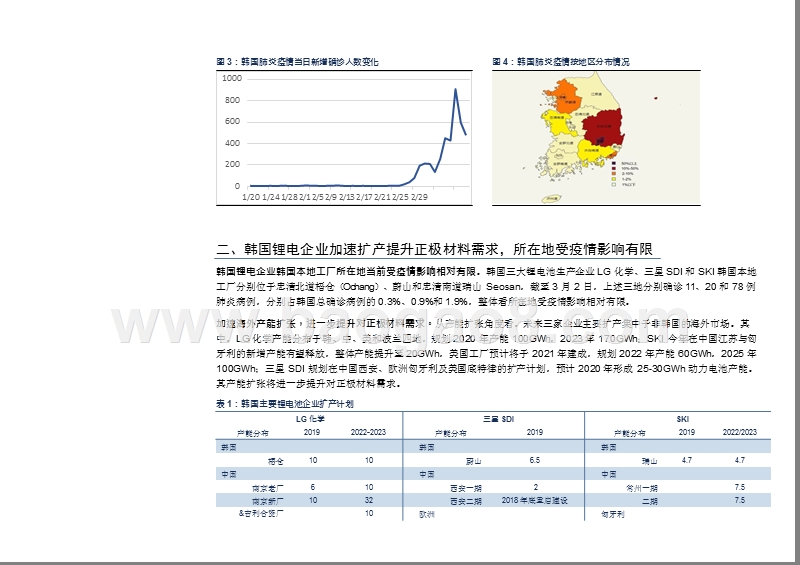Click the "蔚山" table cell
800x565 pixels.
tap(473, 461)
